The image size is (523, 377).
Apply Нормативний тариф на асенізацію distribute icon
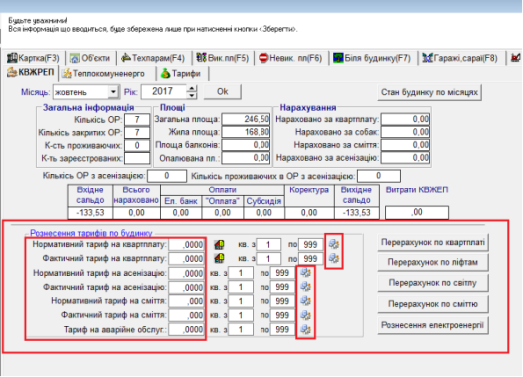[x=306, y=273]
